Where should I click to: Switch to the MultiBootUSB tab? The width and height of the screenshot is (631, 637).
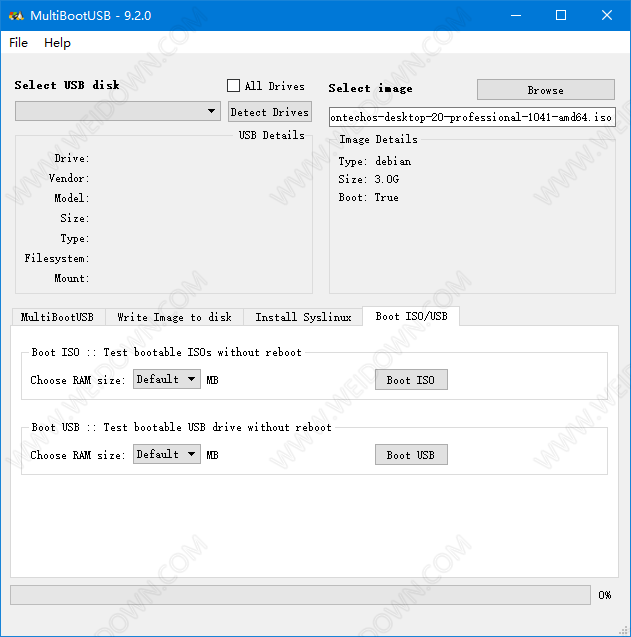[57, 317]
